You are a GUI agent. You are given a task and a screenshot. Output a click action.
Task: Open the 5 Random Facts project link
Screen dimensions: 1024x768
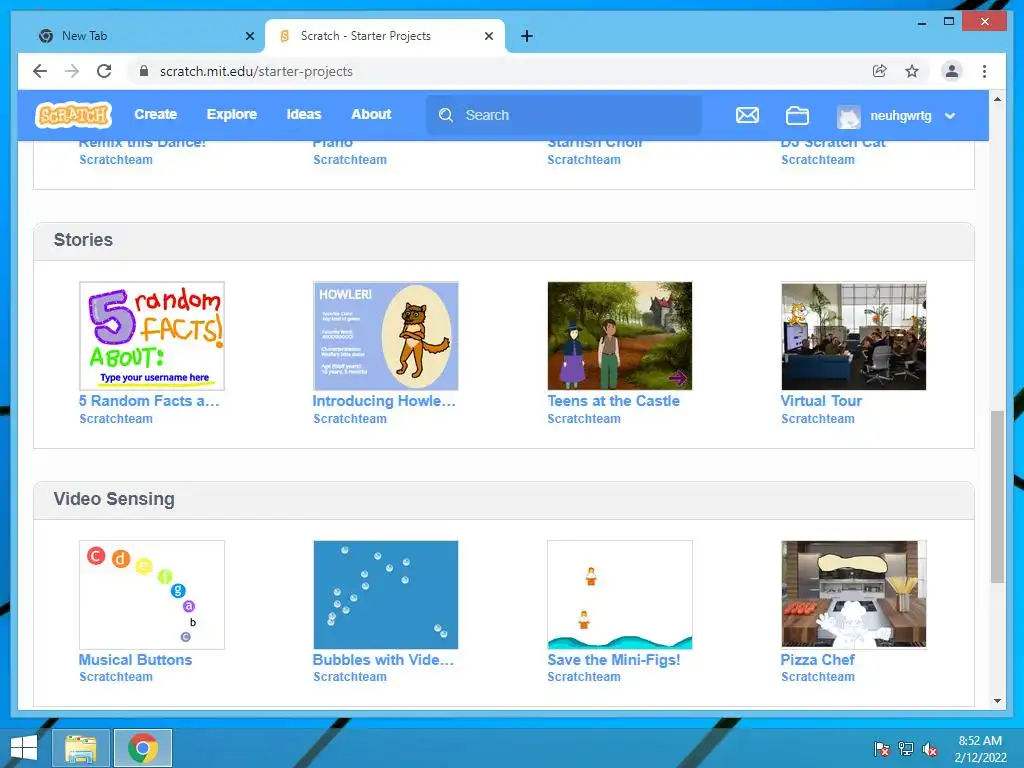[149, 401]
